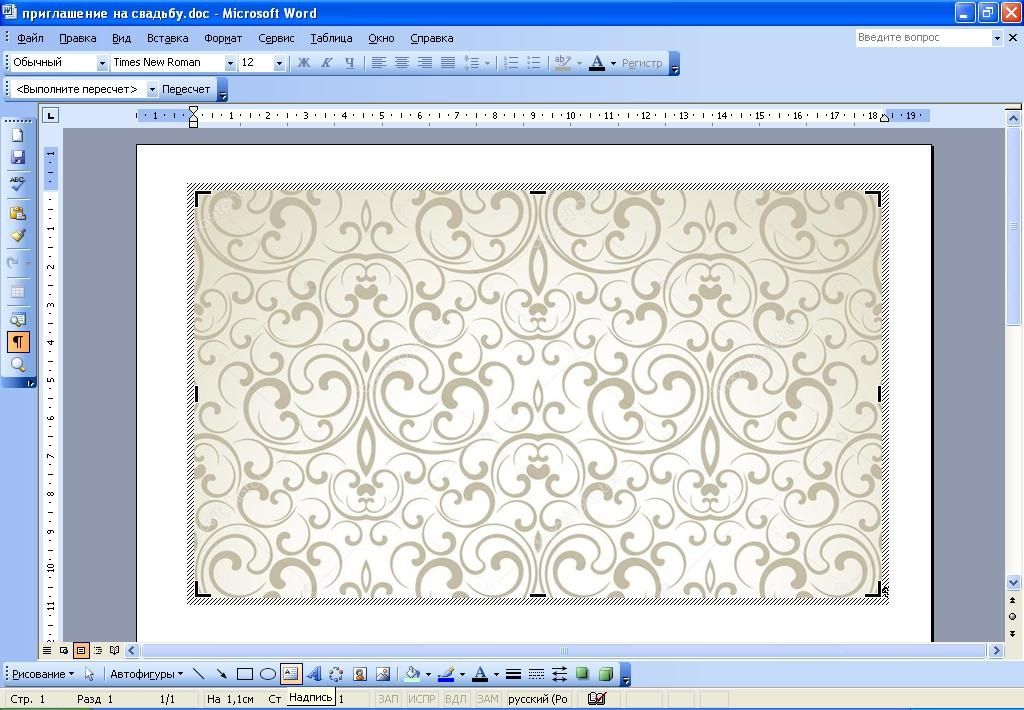Viewport: 1024px width, 710px height.
Task: Toggle the paragraph marks (¶) button
Action: [x=17, y=342]
